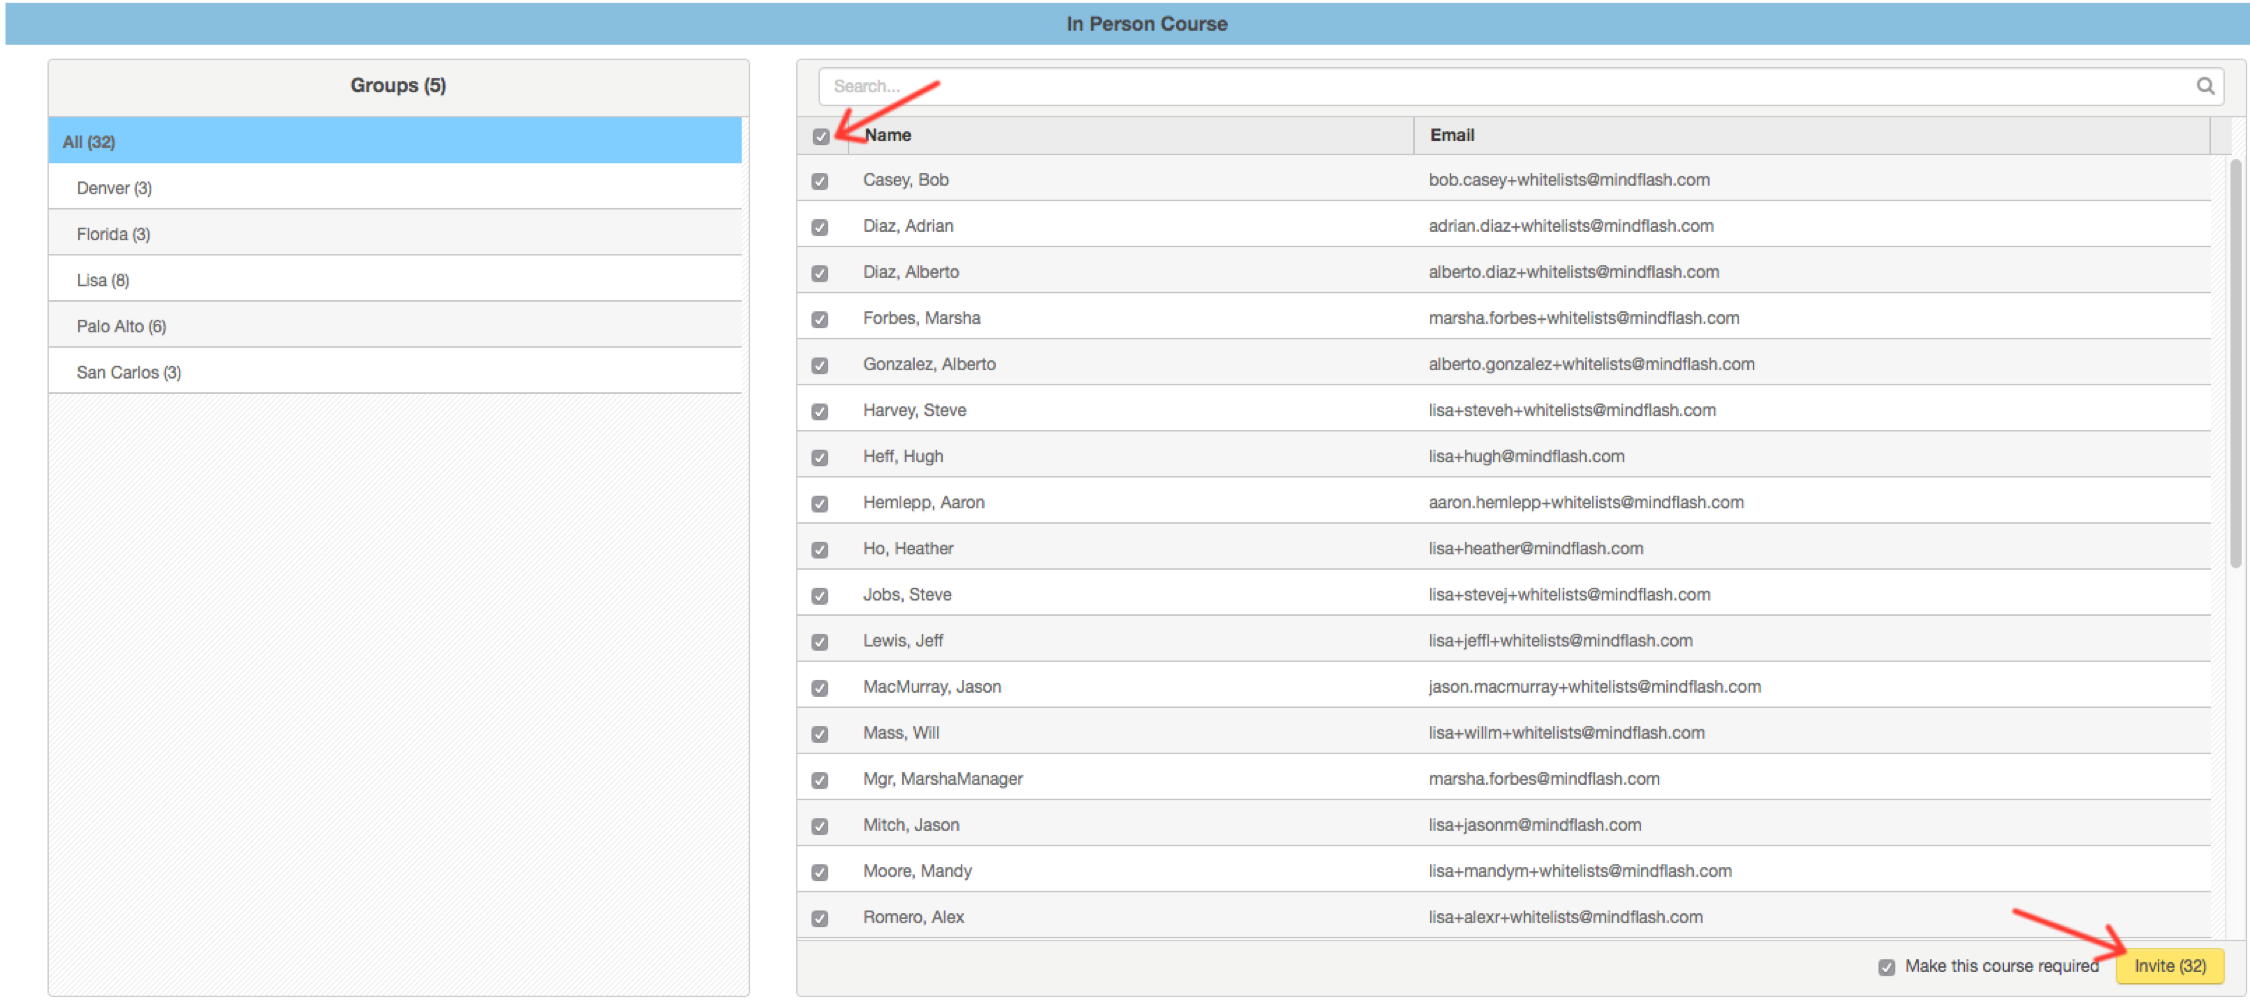
Task: Toggle Heff, Hugh's selection
Action: click(x=820, y=457)
